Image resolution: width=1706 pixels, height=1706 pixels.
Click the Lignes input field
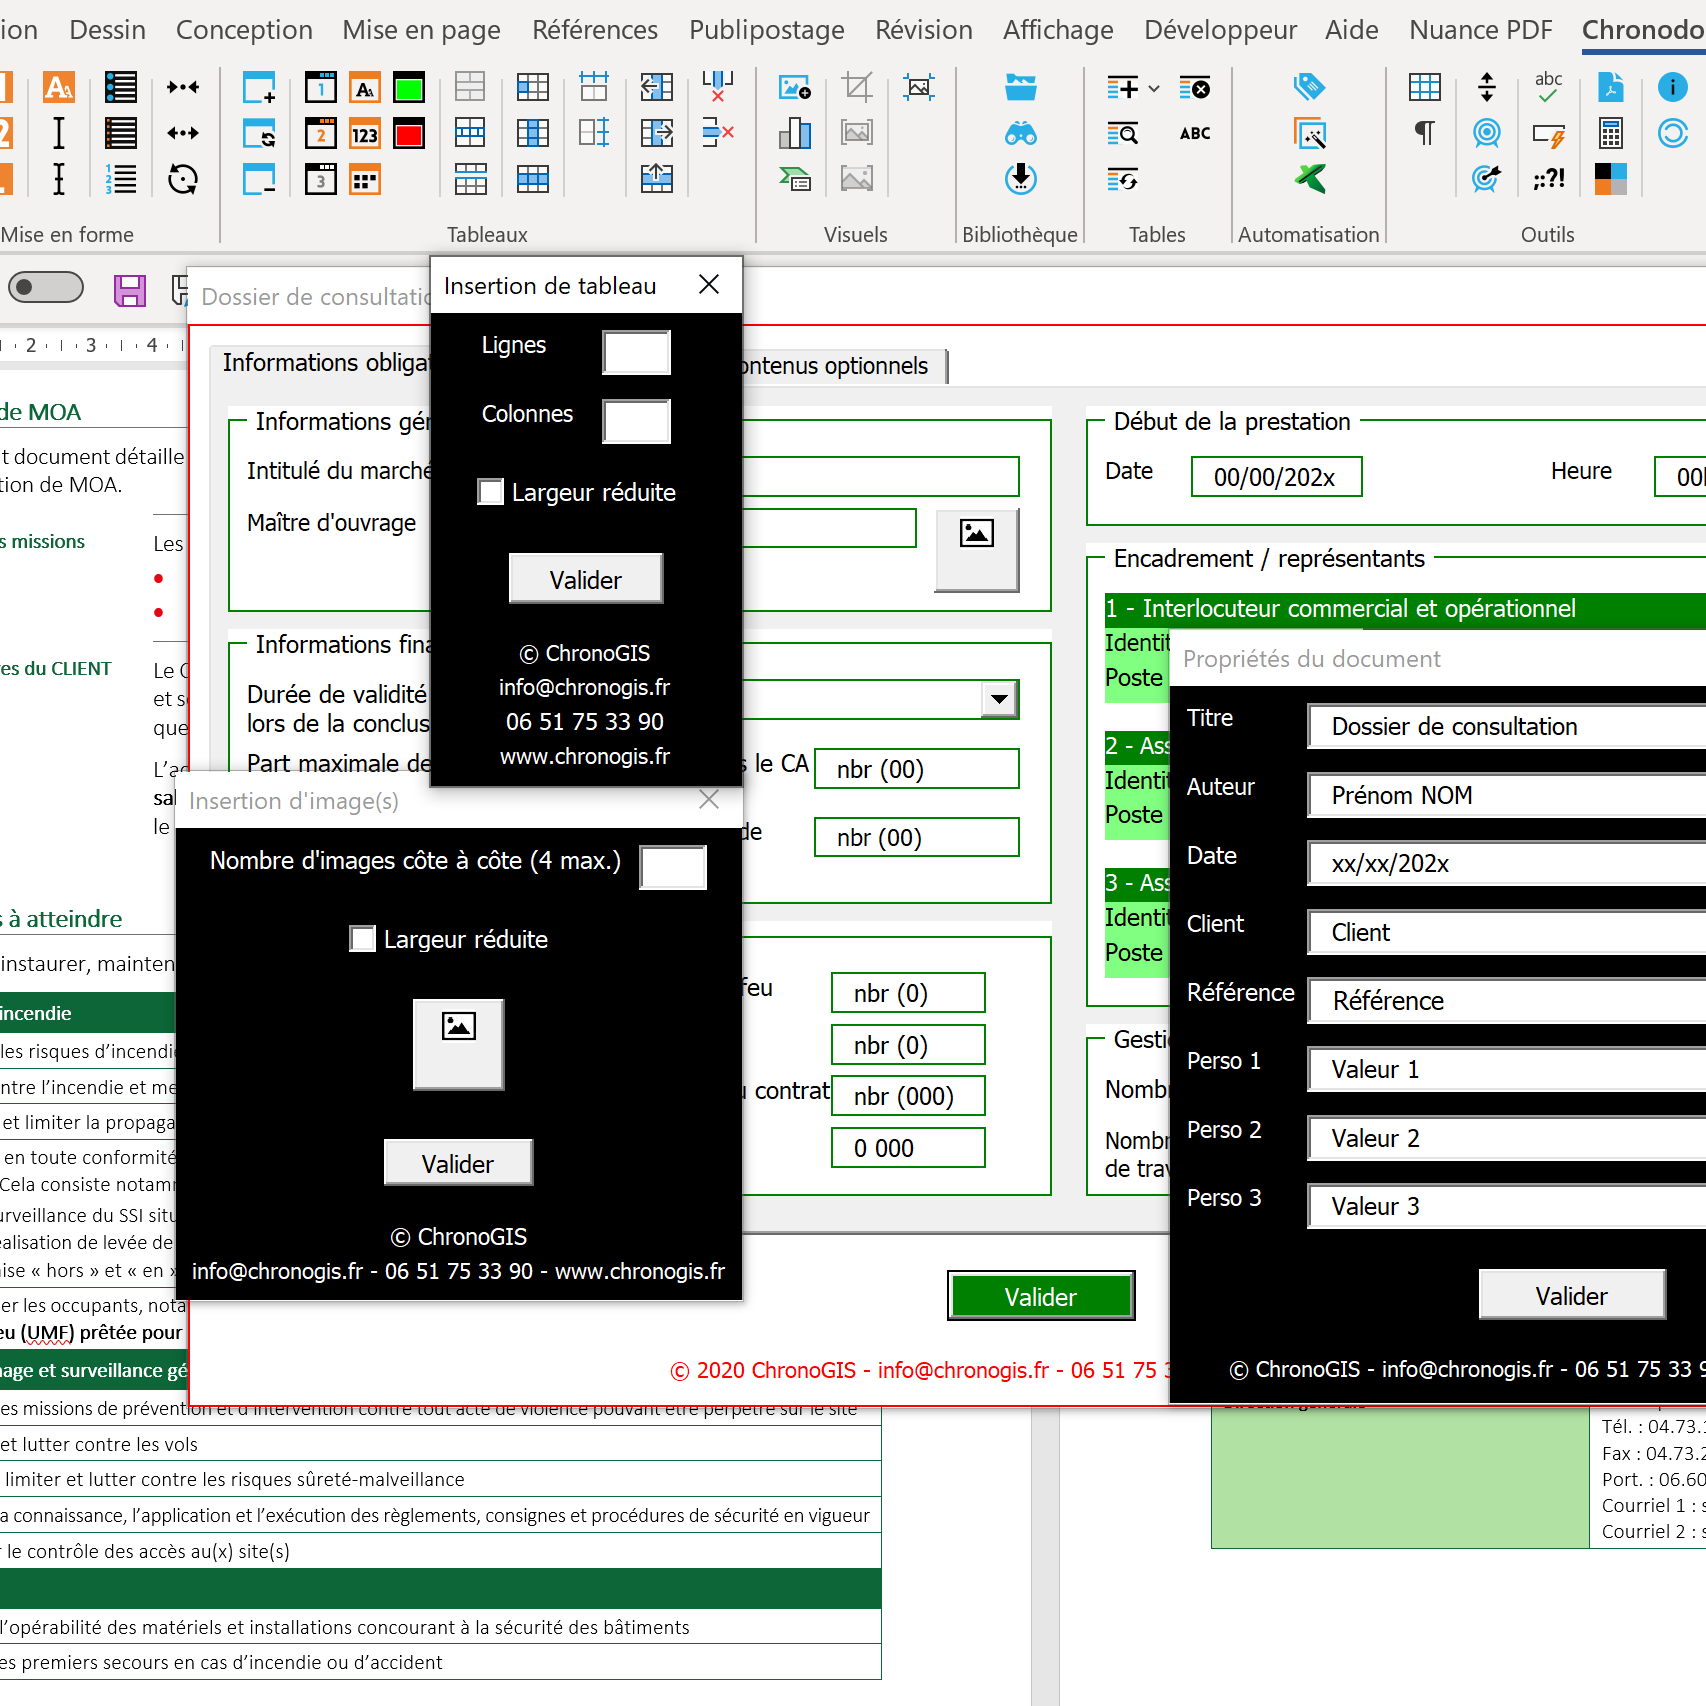coord(637,352)
